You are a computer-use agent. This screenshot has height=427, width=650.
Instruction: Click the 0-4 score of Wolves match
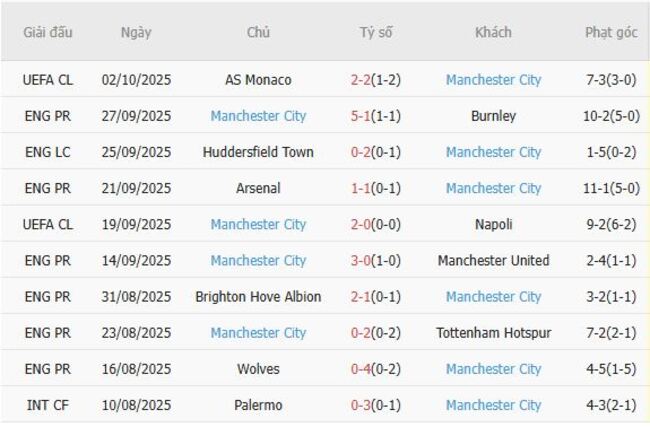pyautogui.click(x=361, y=369)
